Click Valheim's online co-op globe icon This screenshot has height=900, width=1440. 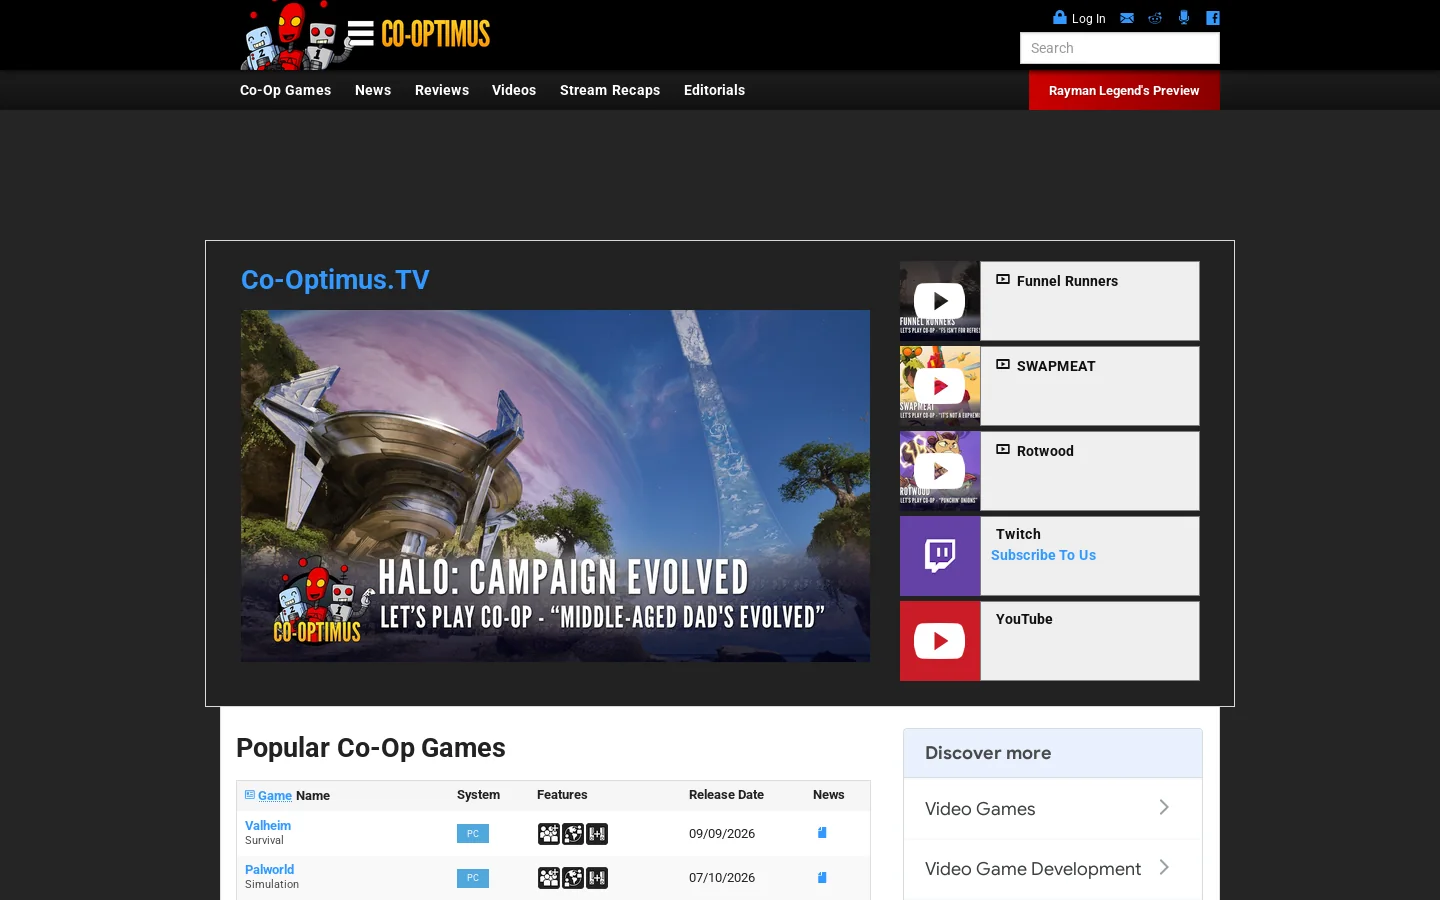click(x=573, y=834)
